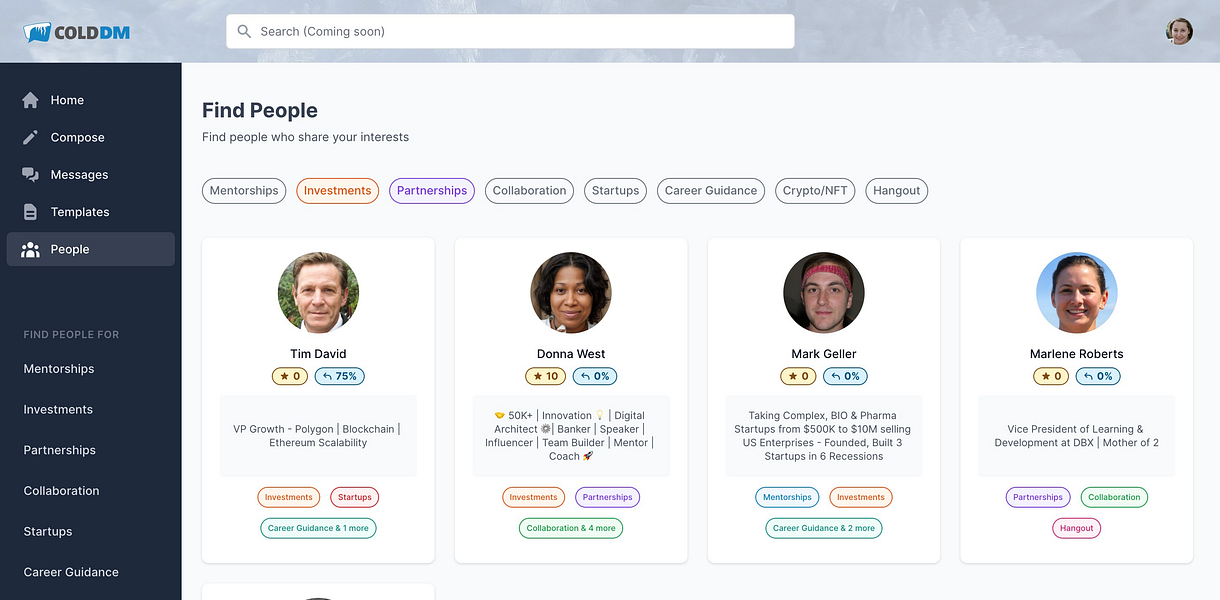
Task: Open the user profile avatar
Action: [x=1179, y=31]
